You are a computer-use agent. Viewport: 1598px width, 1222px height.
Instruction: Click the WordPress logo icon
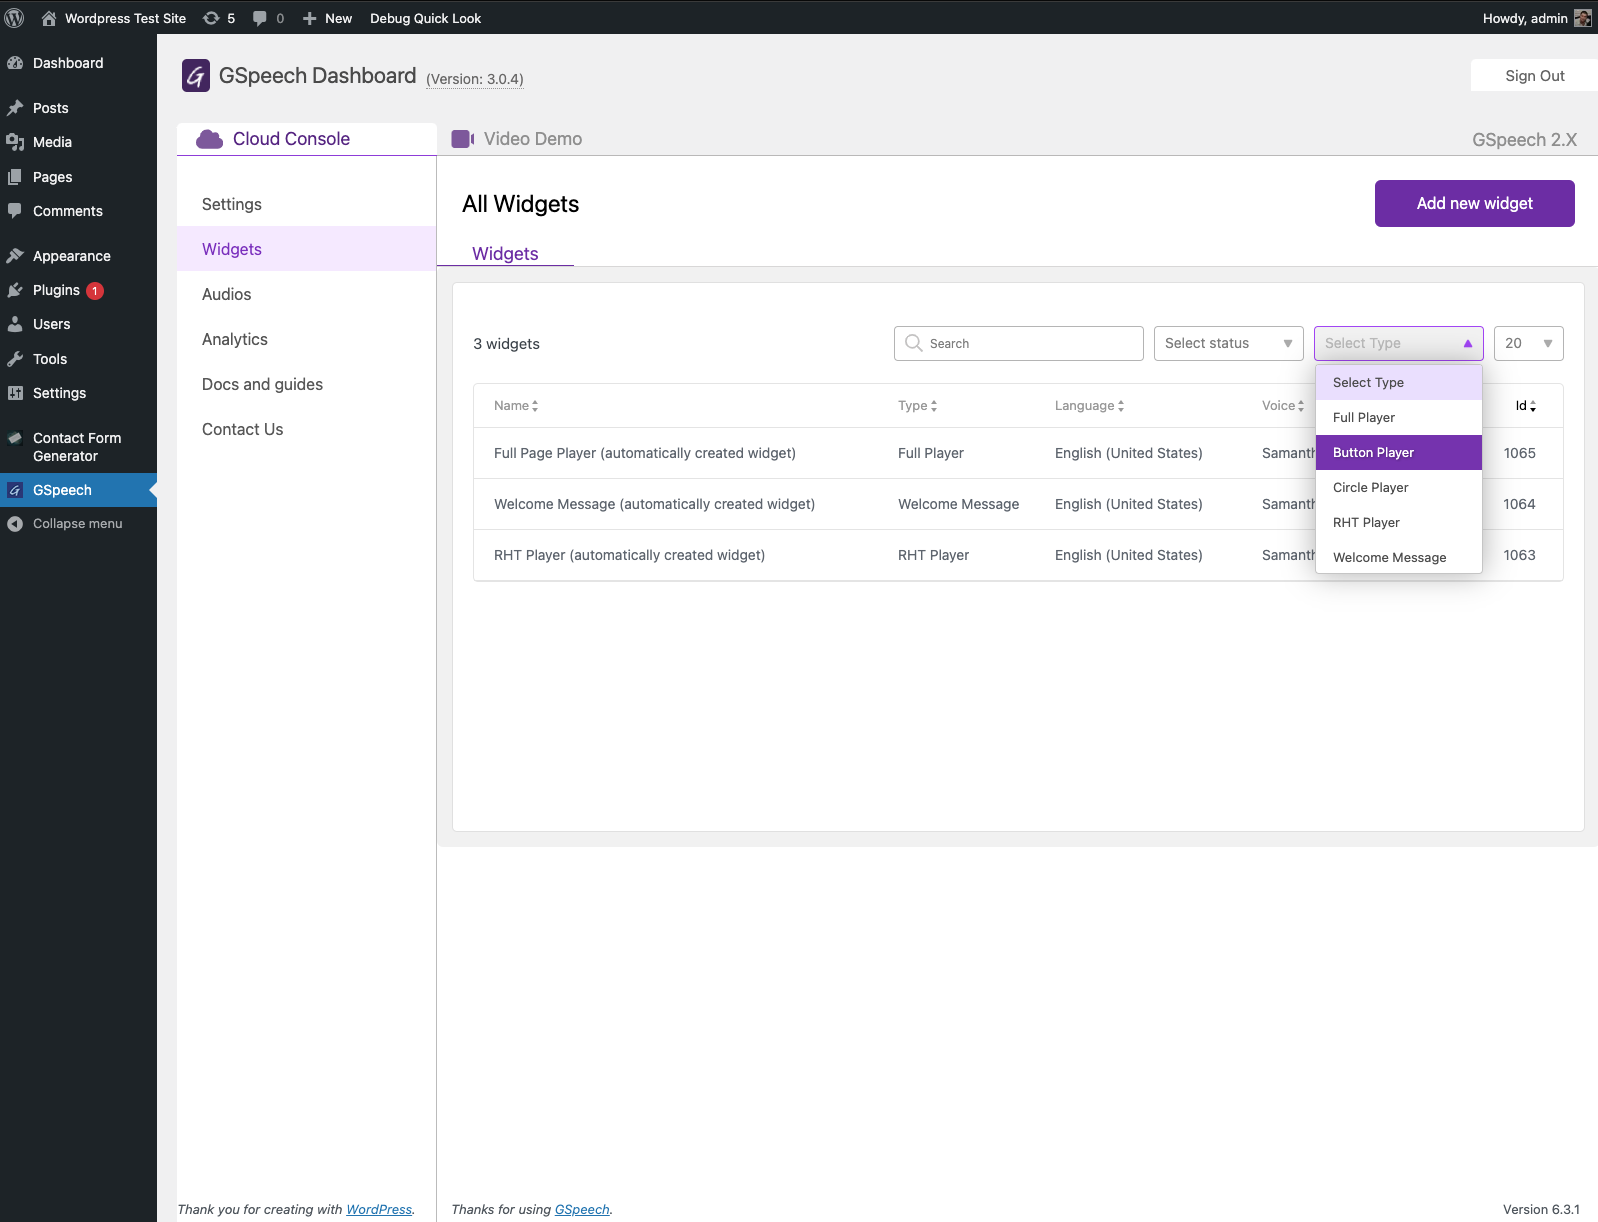point(15,18)
